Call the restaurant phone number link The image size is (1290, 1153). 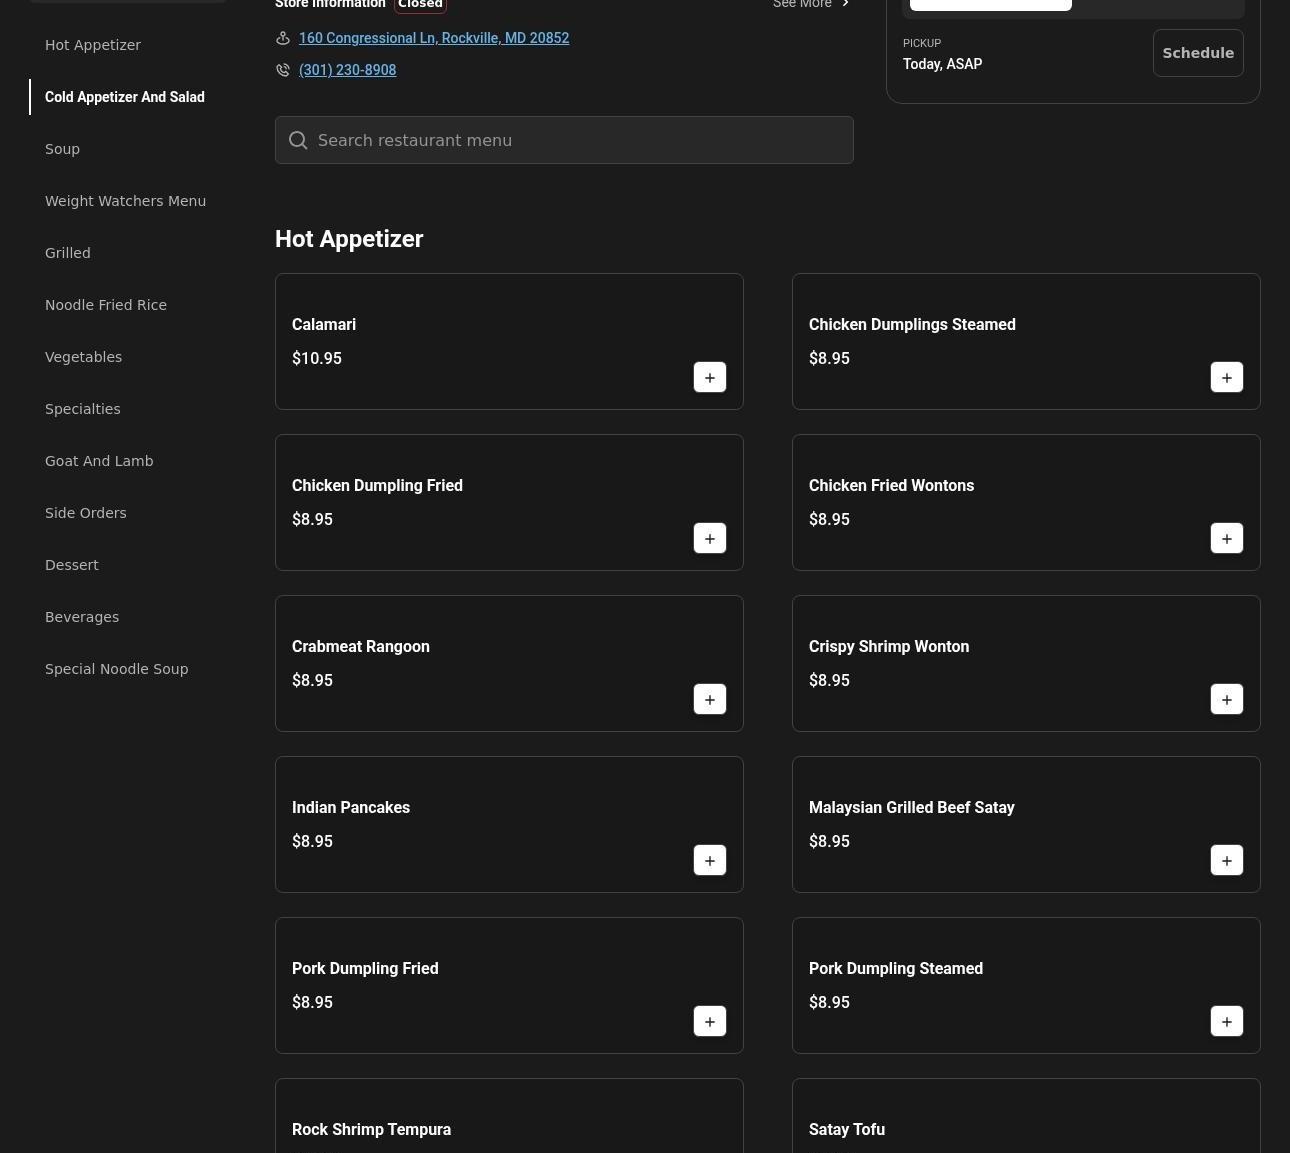tap(347, 70)
